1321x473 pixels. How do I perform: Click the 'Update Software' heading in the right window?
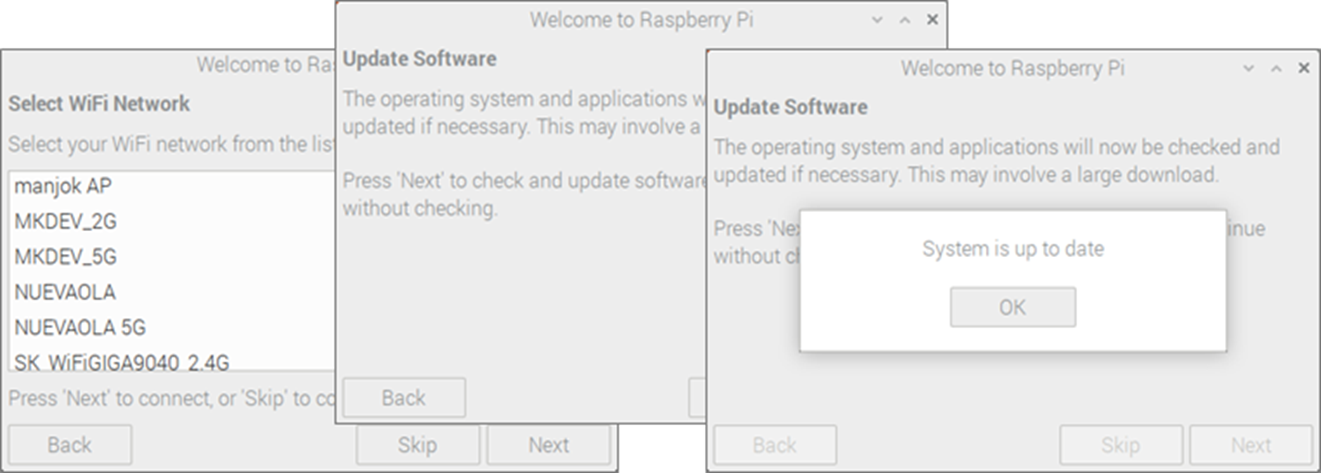coord(791,106)
